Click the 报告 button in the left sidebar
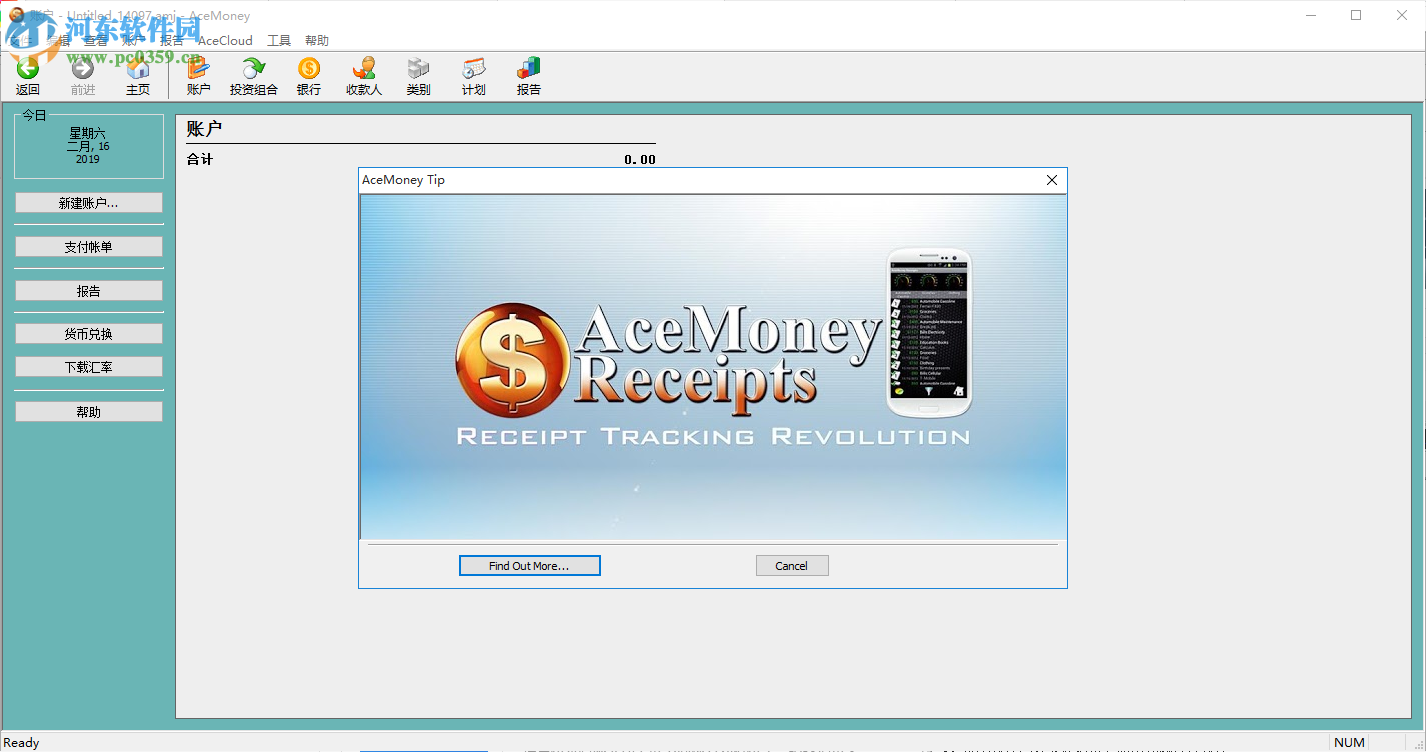The width and height of the screenshot is (1426, 752). click(89, 291)
